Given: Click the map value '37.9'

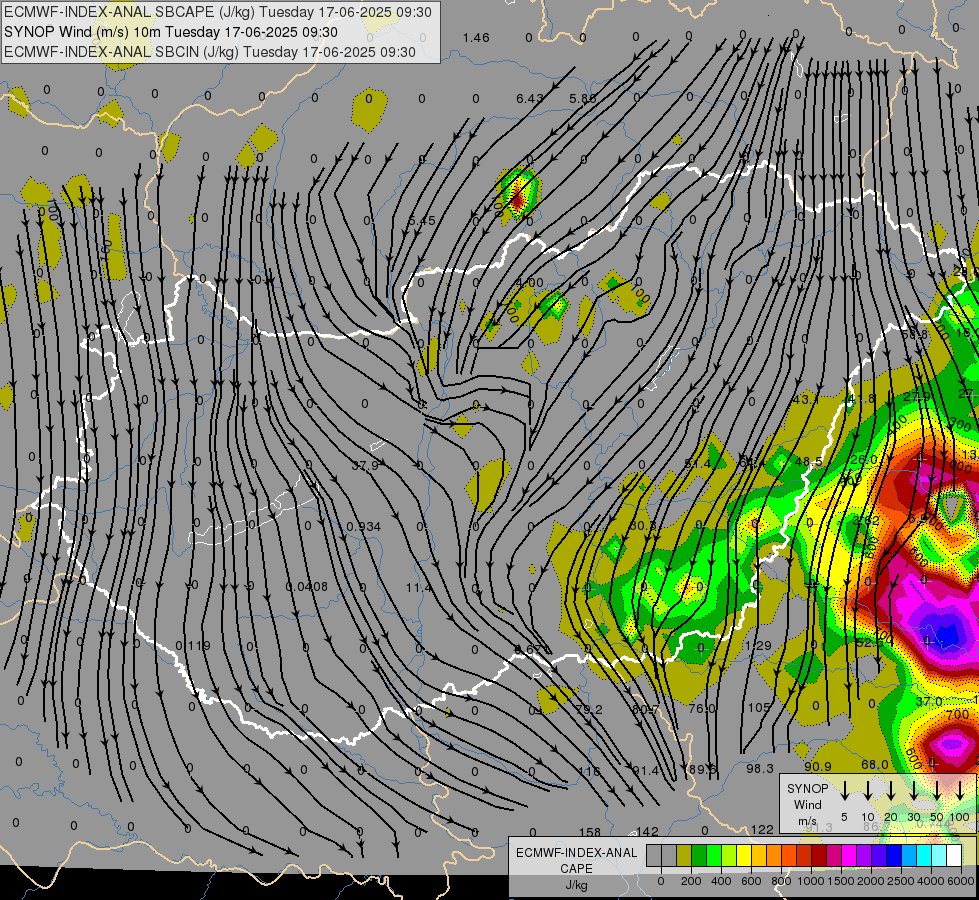Looking at the screenshot, I should click(x=365, y=465).
